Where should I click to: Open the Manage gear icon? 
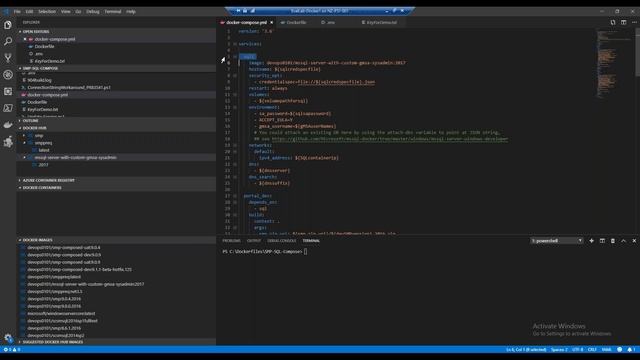point(8,338)
